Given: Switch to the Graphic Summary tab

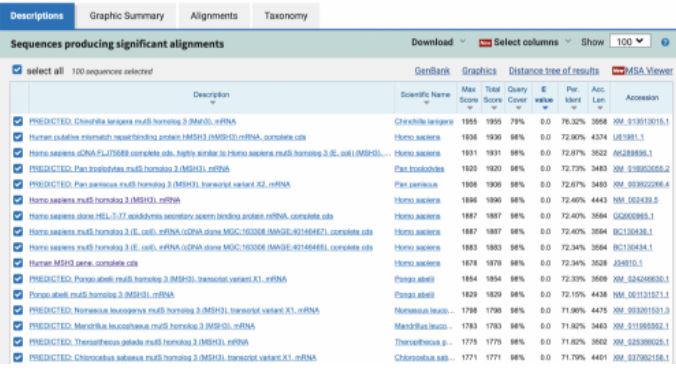Looking at the screenshot, I should [127, 16].
